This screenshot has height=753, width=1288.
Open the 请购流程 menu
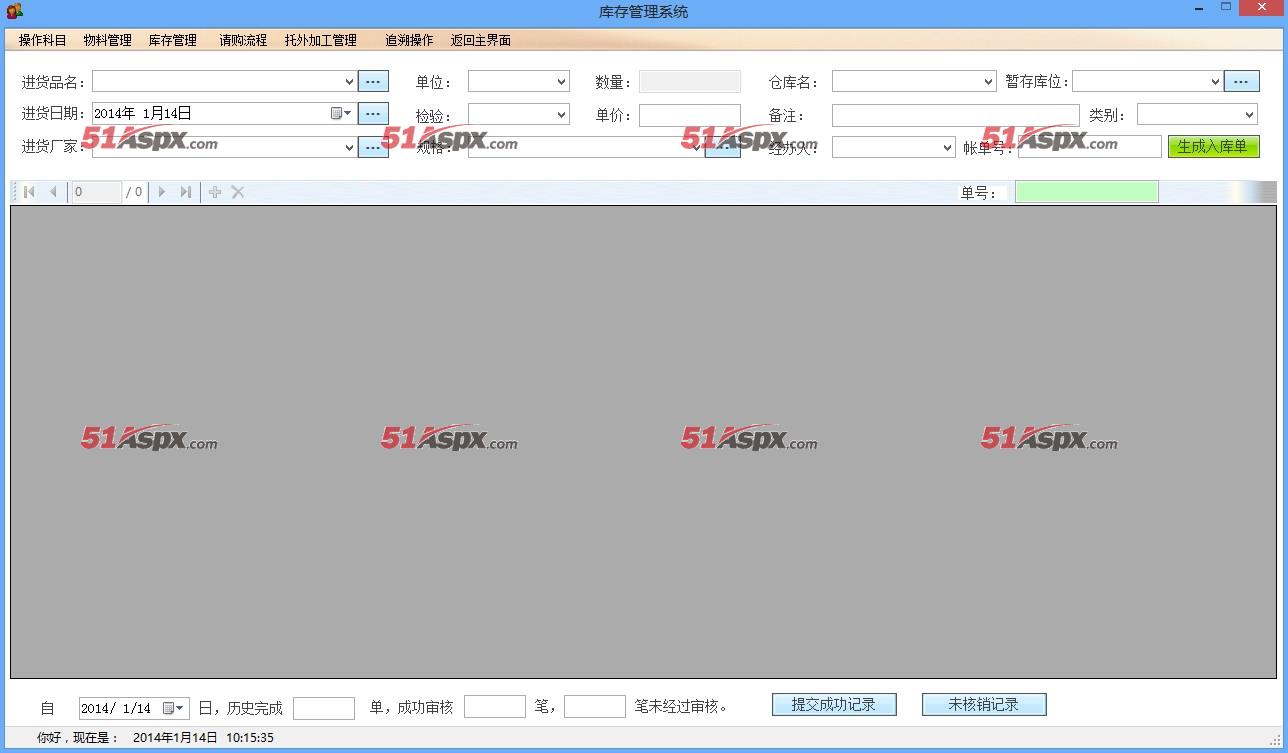point(243,40)
